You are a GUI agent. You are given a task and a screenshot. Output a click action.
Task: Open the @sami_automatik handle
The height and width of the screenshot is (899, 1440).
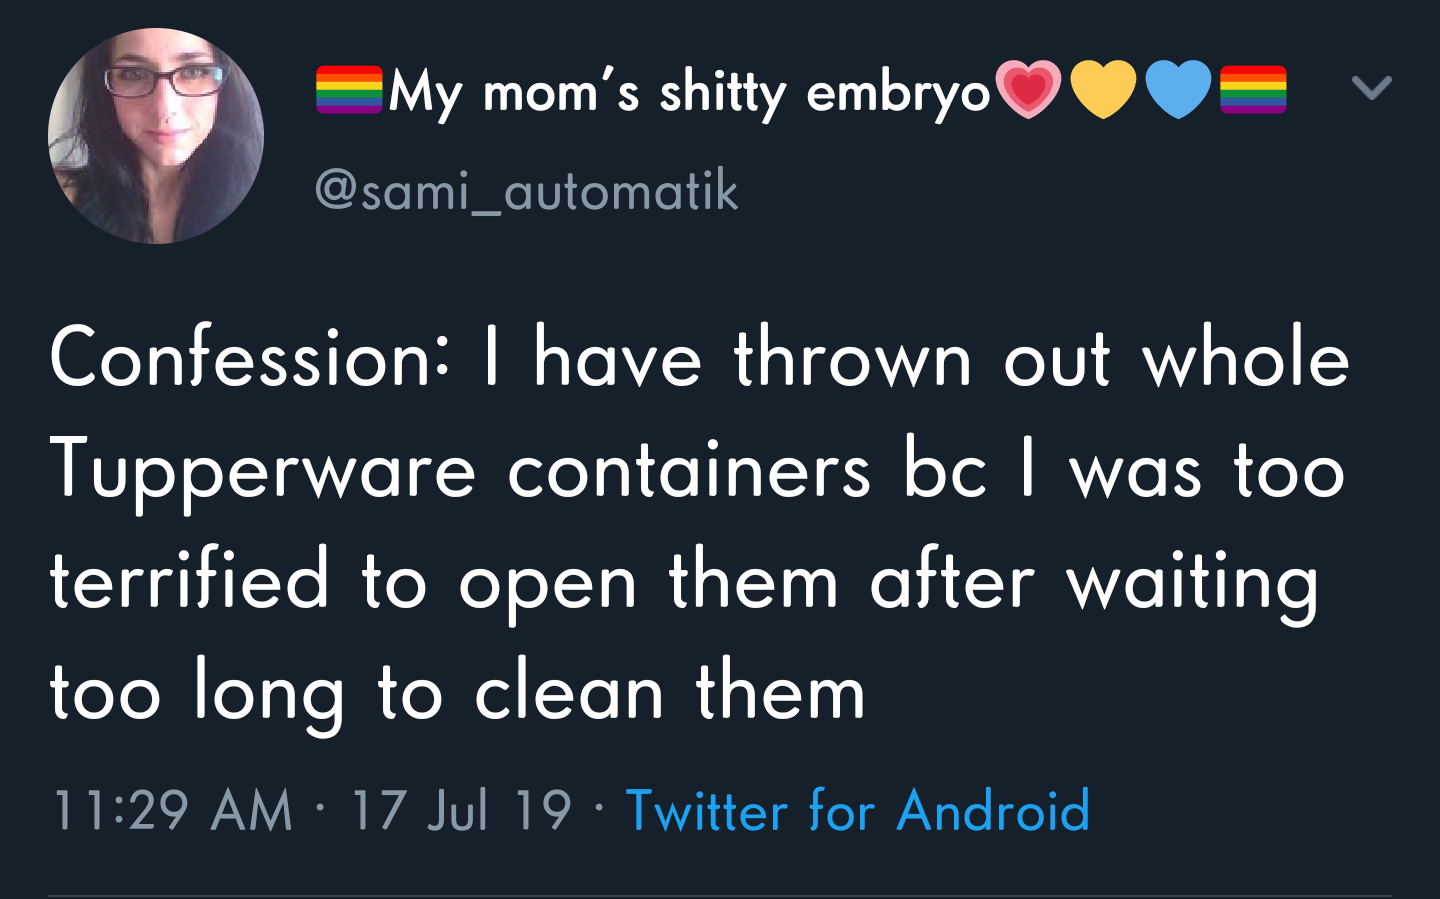pos(527,190)
